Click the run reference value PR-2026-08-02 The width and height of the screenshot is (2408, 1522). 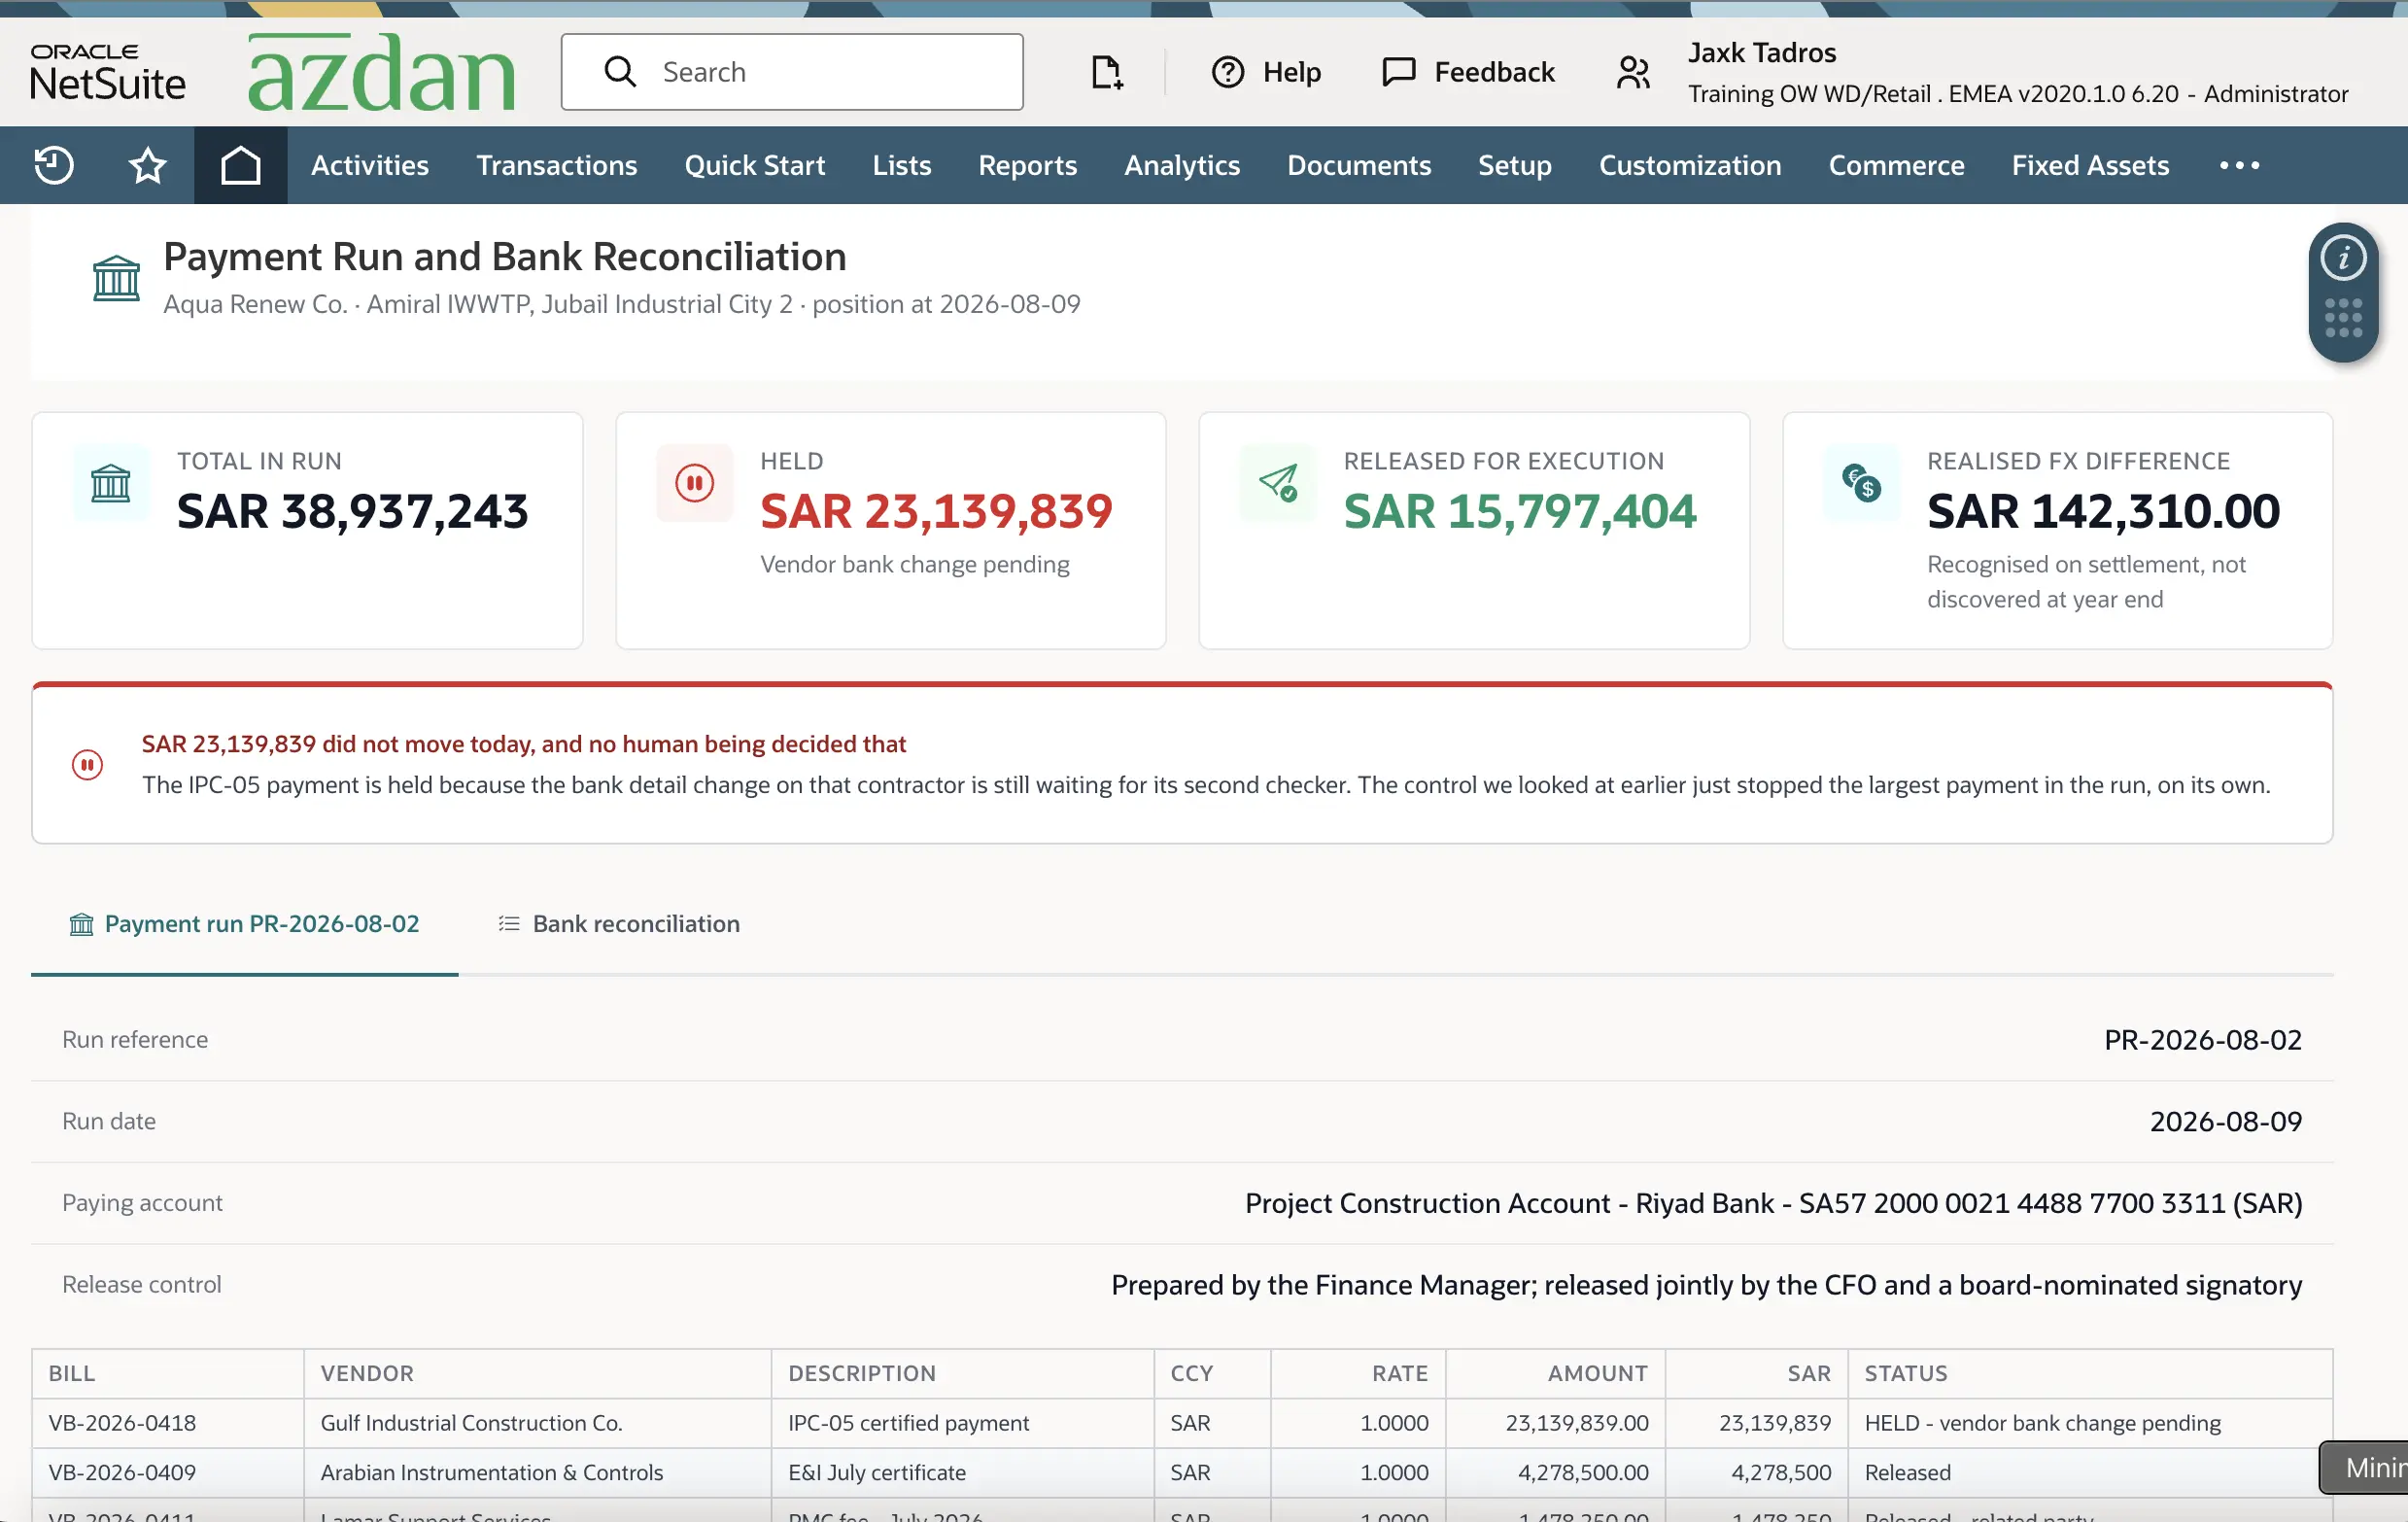[x=2202, y=1040]
